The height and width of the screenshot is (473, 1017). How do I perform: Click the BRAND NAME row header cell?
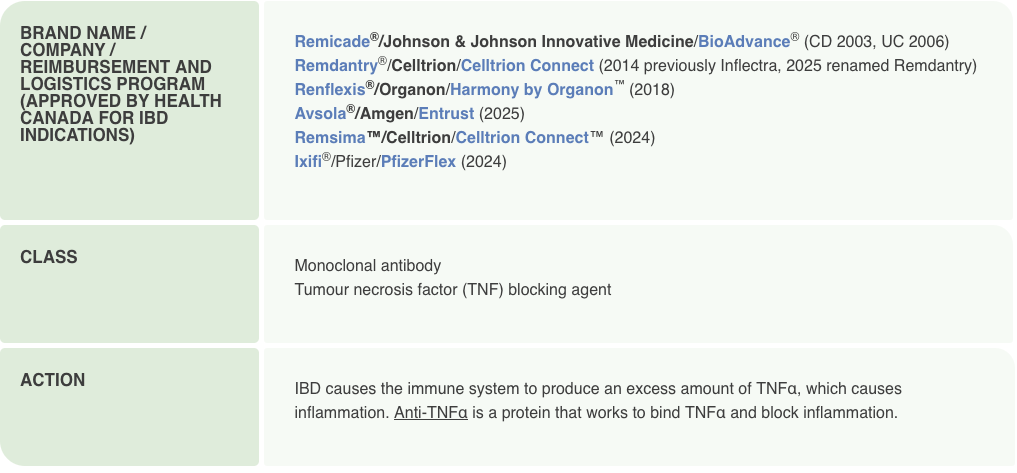pos(130,110)
